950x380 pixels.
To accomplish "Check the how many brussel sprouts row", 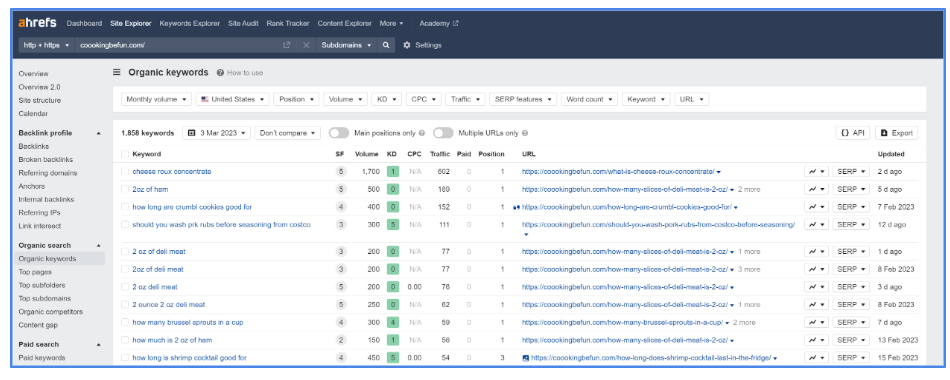I will coord(125,322).
